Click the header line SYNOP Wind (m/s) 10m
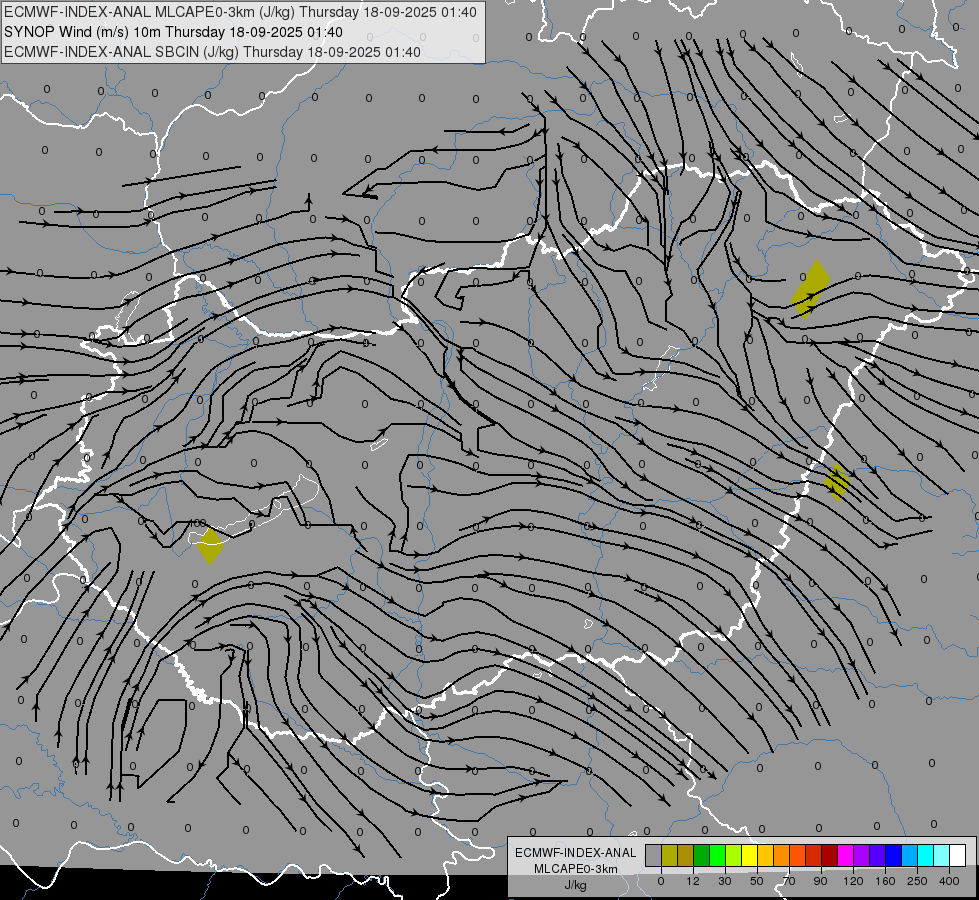Screen dimensions: 979x900 pos(173,32)
